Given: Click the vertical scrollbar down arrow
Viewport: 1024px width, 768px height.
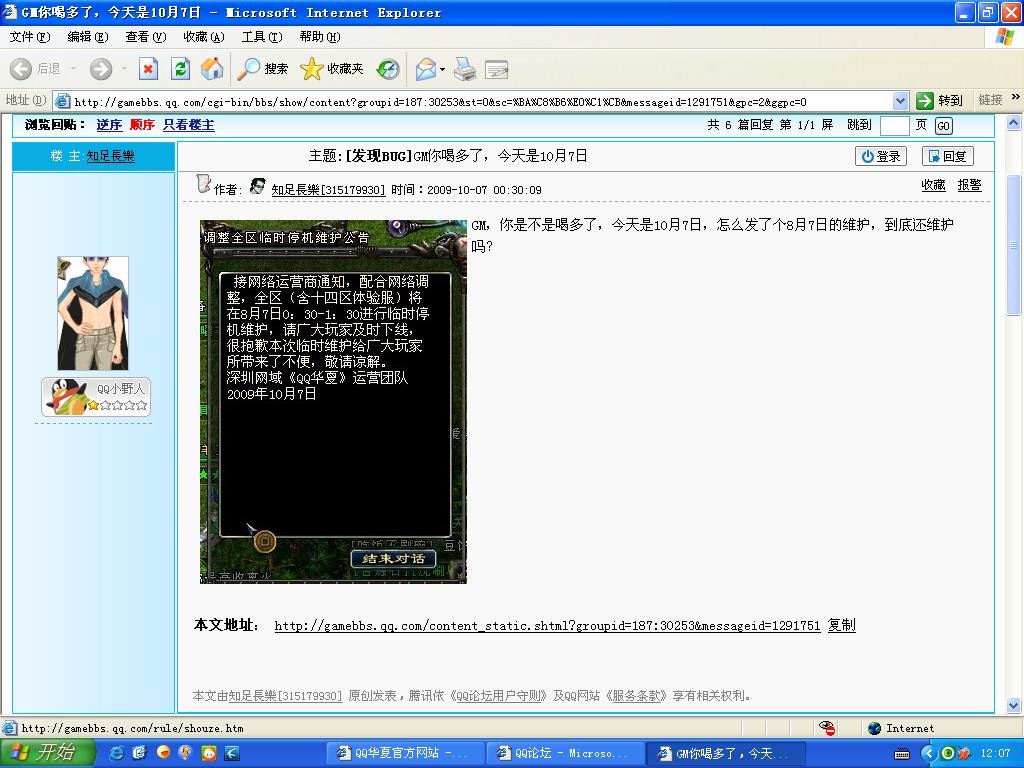Looking at the screenshot, I should tap(1014, 705).
